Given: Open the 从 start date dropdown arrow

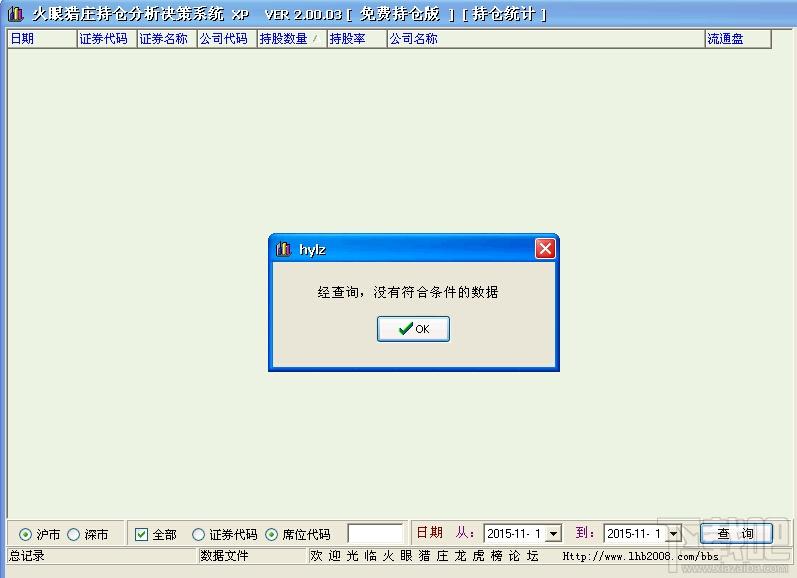Looking at the screenshot, I should (554, 534).
